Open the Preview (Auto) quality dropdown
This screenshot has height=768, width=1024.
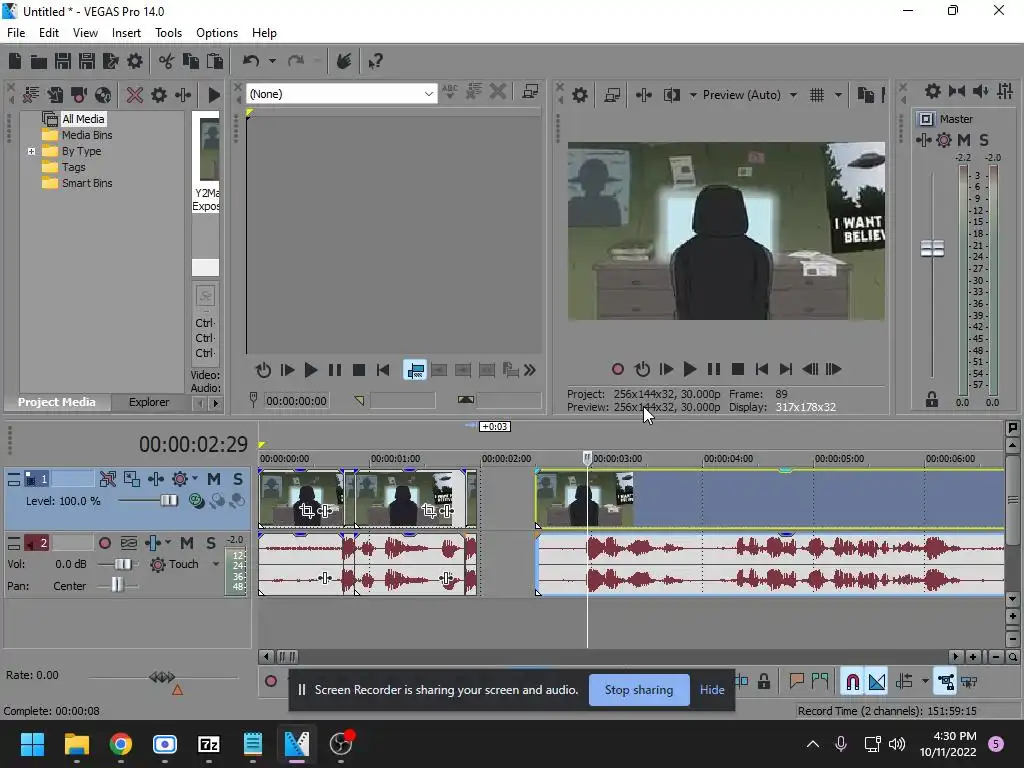[793, 95]
